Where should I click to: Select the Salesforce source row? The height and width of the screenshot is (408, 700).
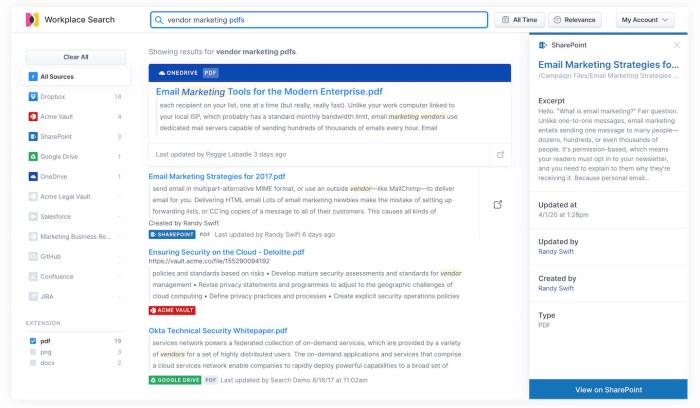[x=76, y=216]
